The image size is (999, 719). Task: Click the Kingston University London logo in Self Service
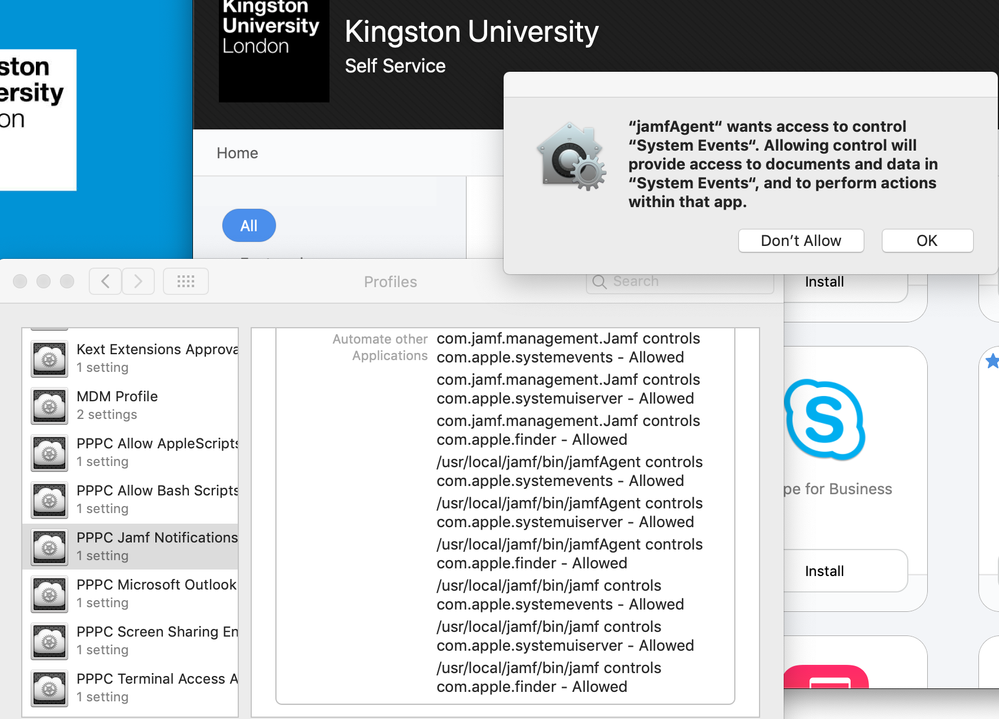[274, 50]
